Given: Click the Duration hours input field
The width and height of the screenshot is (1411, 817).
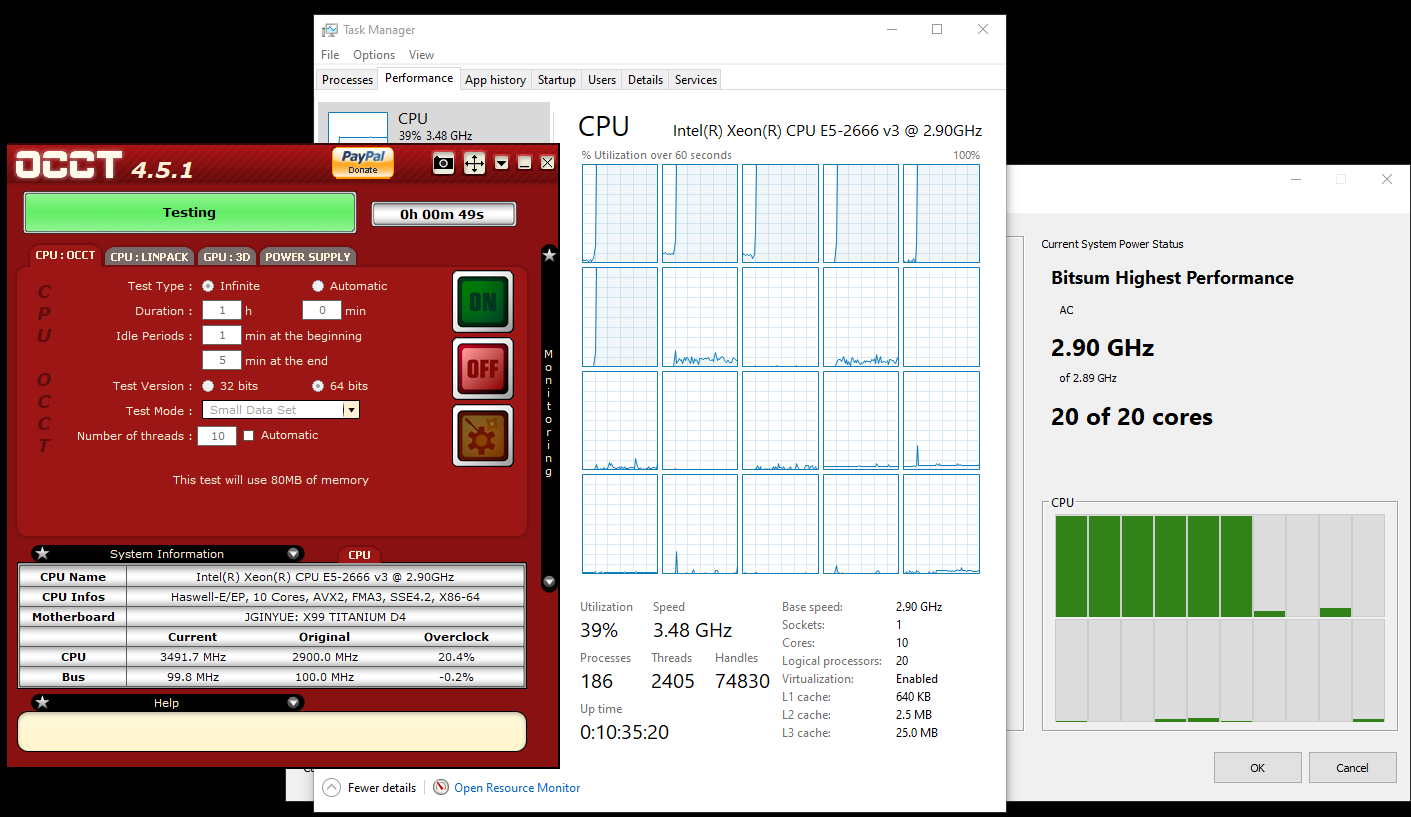Looking at the screenshot, I should pos(222,311).
